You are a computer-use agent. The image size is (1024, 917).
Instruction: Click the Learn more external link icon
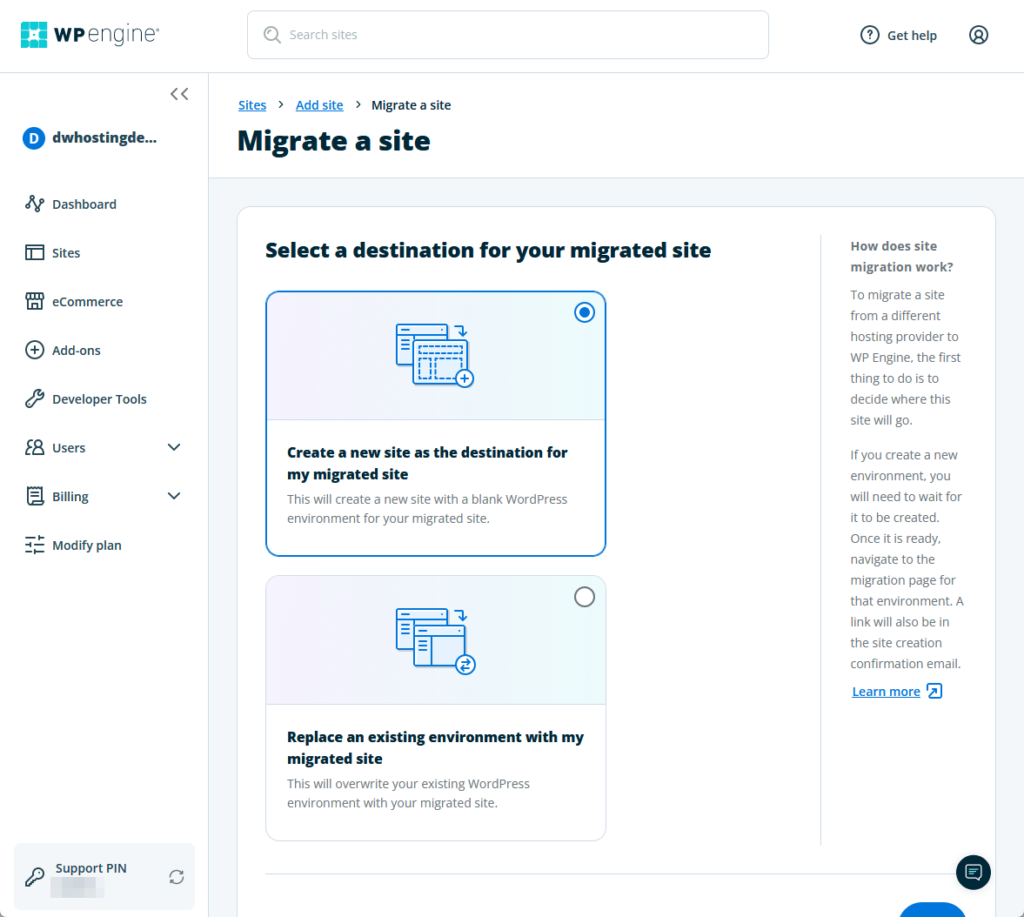(935, 691)
